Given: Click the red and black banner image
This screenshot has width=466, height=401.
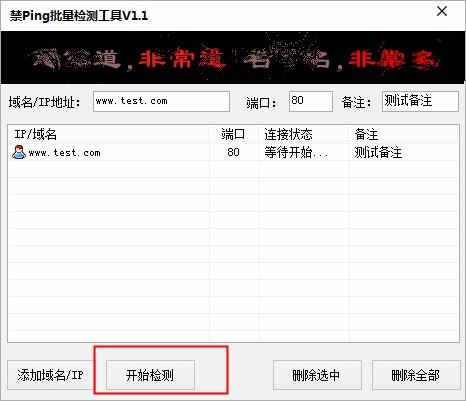Looking at the screenshot, I should point(233,57).
